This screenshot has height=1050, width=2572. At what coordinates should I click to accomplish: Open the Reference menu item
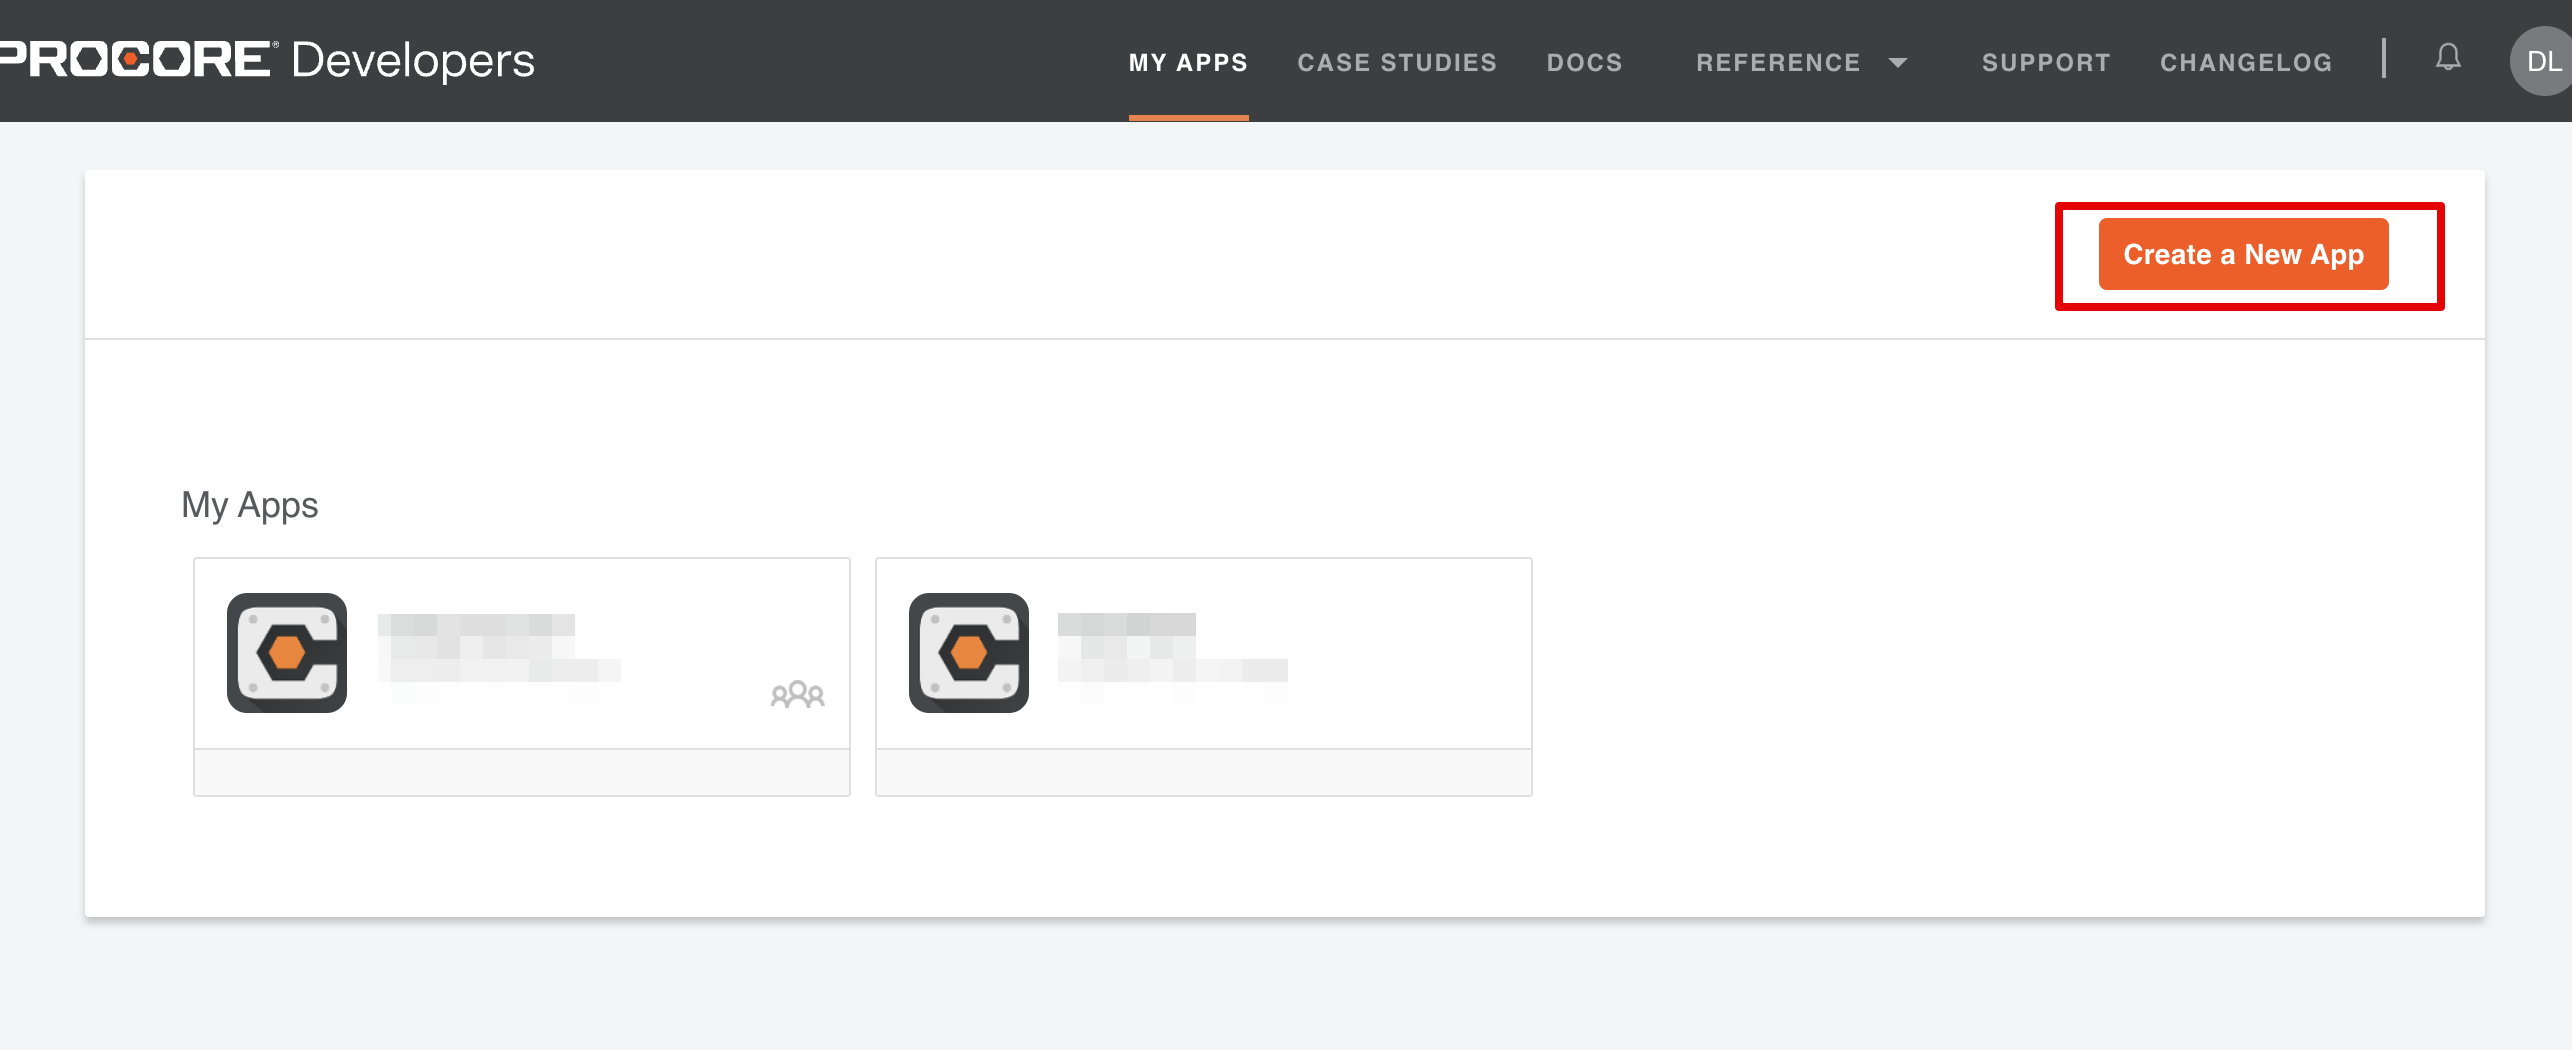1778,63
